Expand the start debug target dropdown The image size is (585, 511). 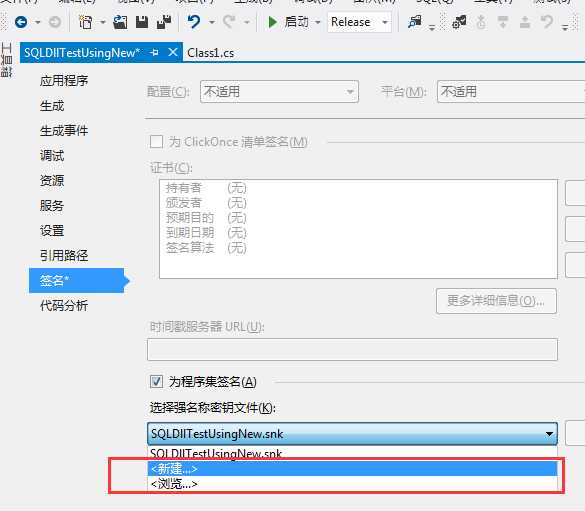[318, 23]
